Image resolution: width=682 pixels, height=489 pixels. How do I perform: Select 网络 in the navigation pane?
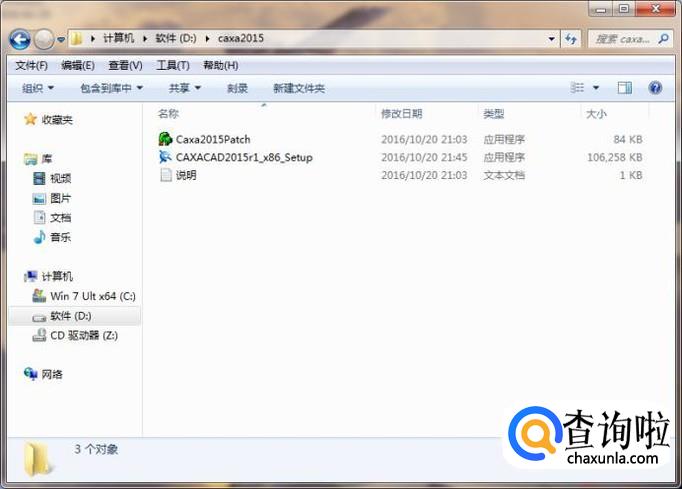click(52, 374)
